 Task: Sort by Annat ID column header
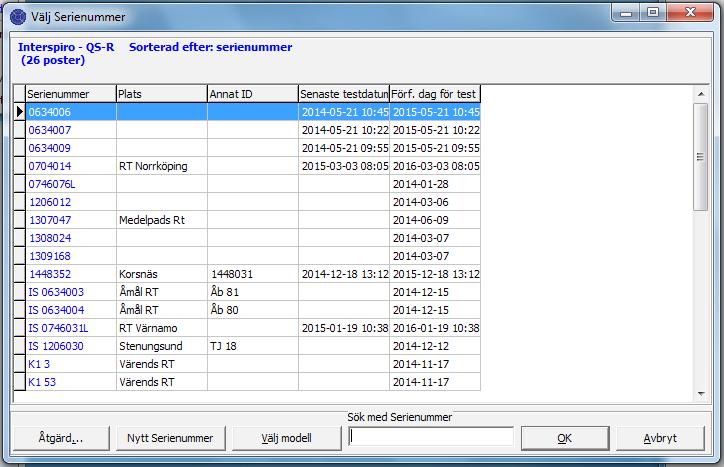(253, 94)
